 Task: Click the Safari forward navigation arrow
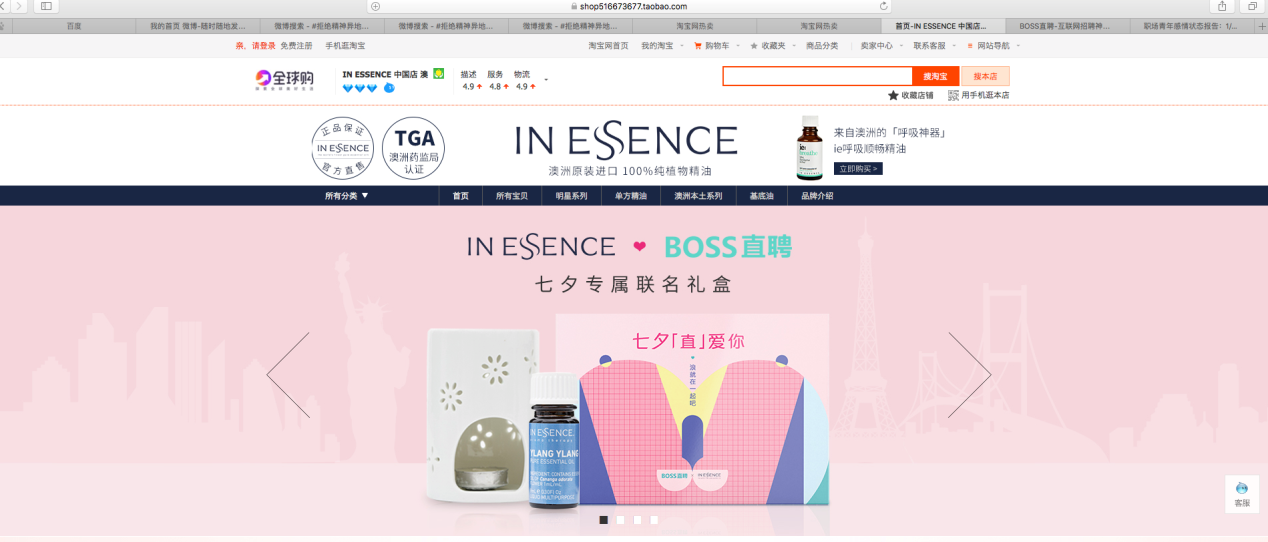pyautogui.click(x=18, y=6)
